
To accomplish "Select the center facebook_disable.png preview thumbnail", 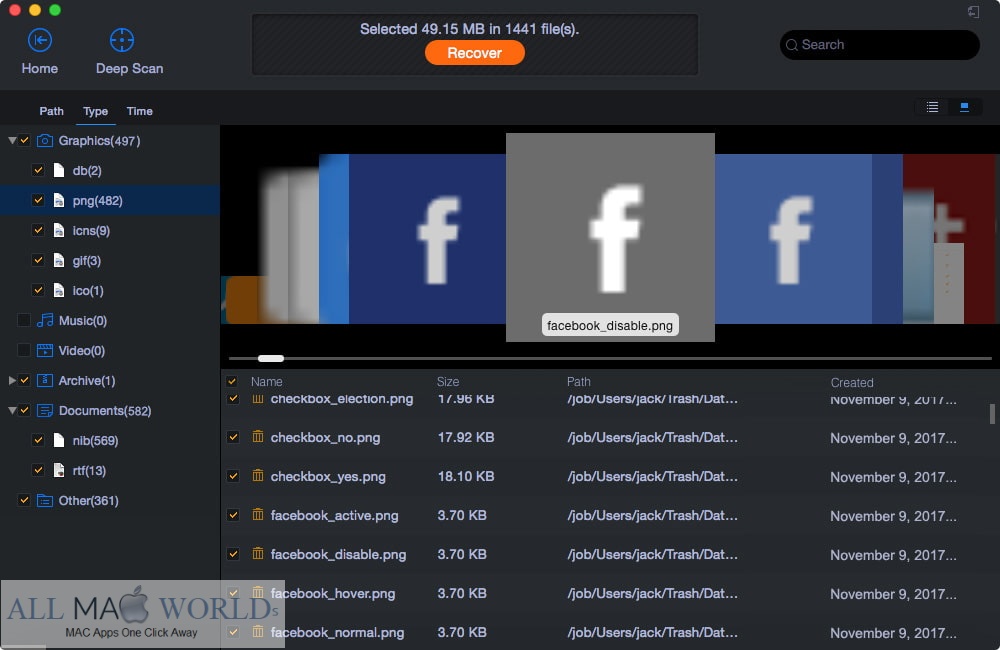I will [x=610, y=237].
